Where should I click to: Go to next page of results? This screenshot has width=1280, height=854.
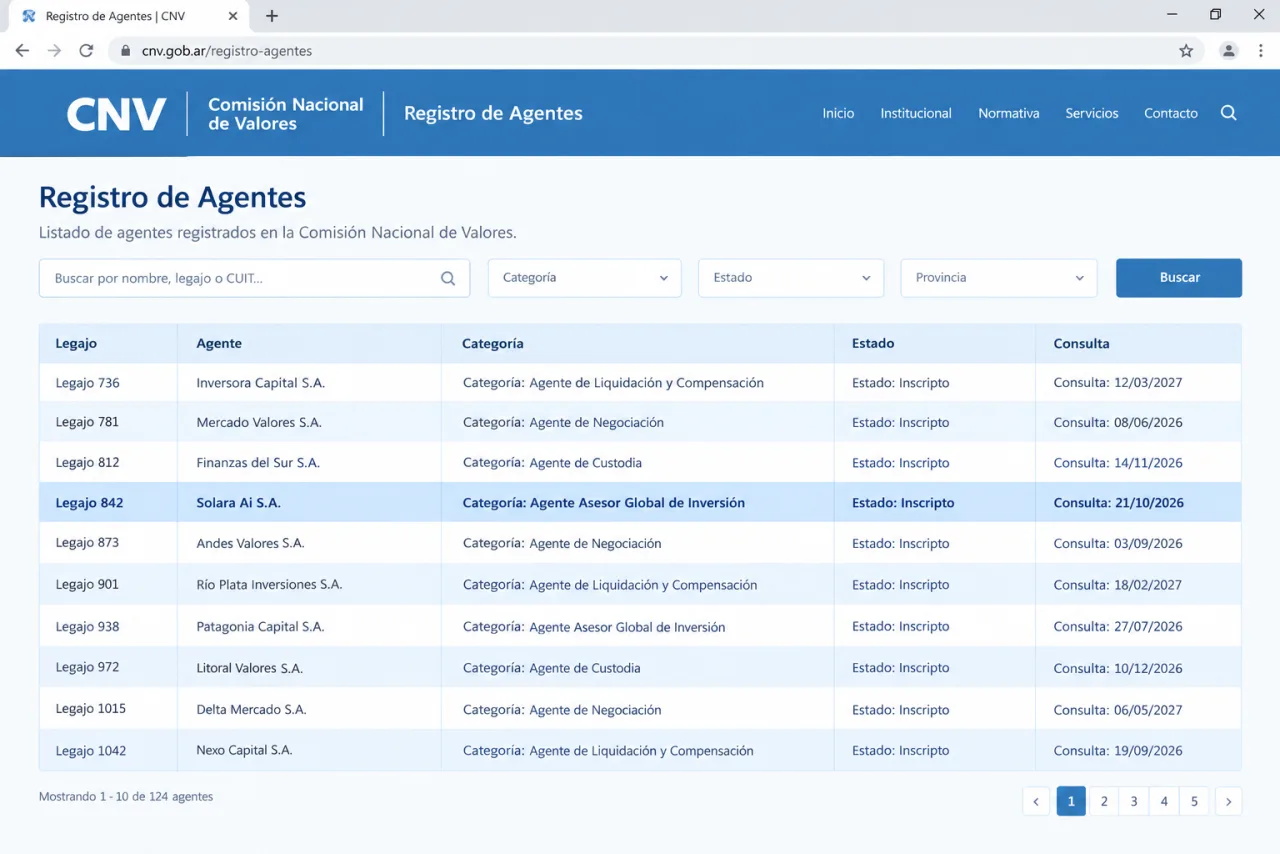pos(1228,801)
